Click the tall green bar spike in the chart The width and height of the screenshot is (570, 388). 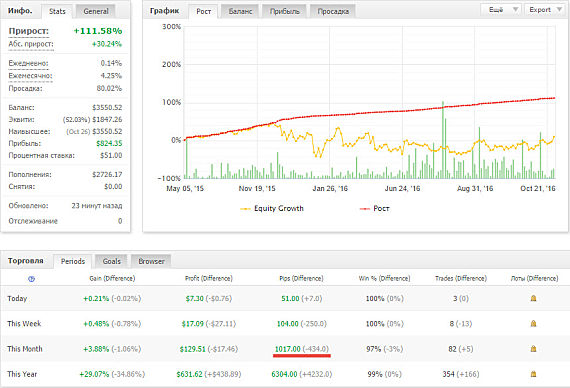pos(443,140)
